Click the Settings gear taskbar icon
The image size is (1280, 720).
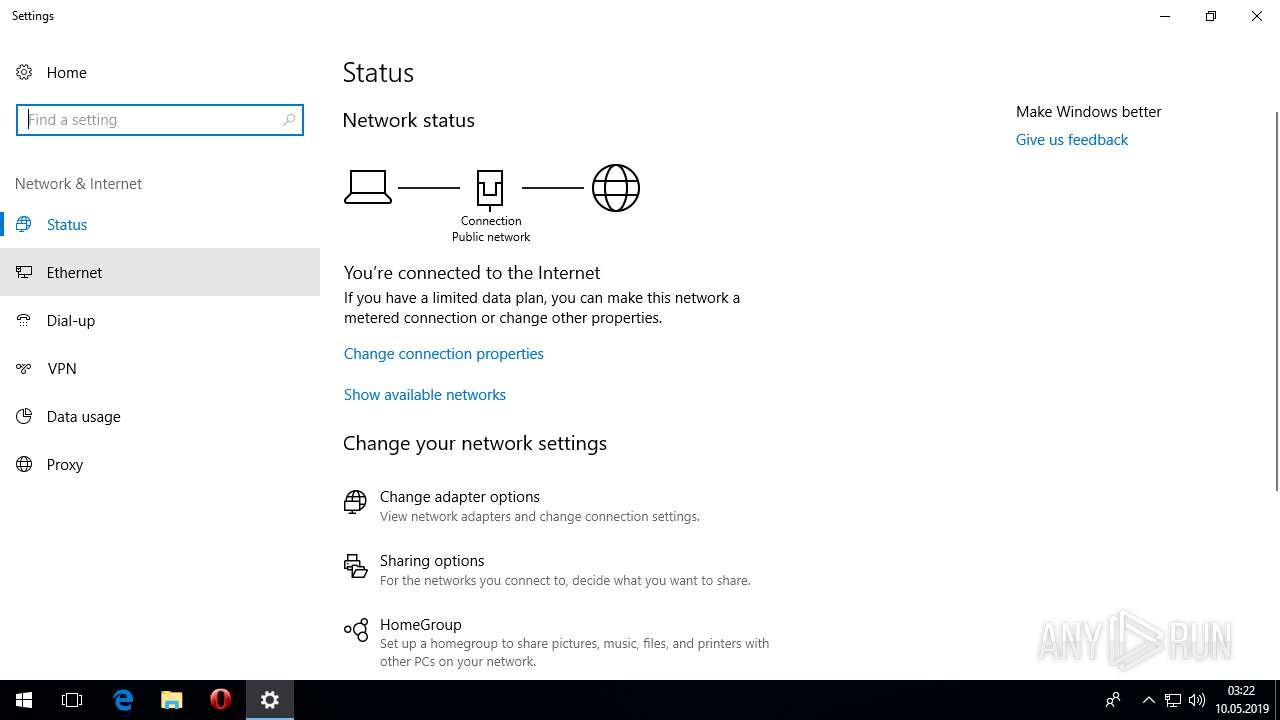[x=270, y=700]
